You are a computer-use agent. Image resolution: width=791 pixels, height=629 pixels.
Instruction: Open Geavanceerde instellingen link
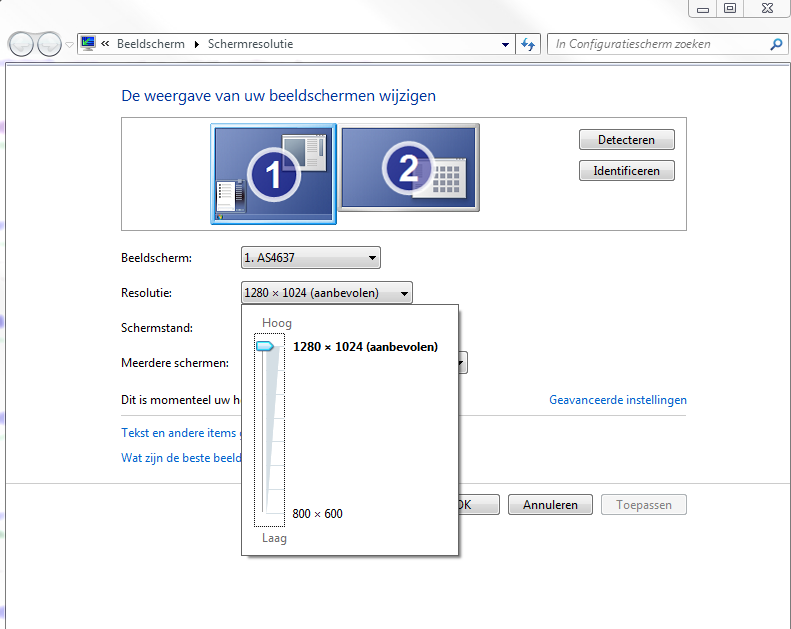pos(617,400)
